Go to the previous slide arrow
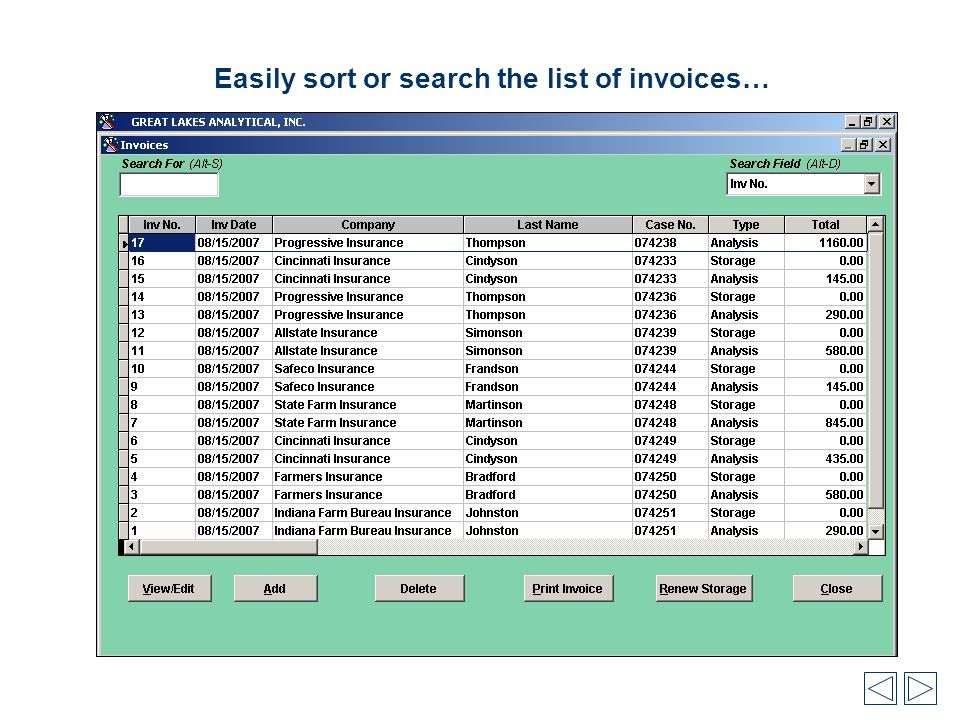Viewport: 960px width, 720px height. [x=880, y=688]
